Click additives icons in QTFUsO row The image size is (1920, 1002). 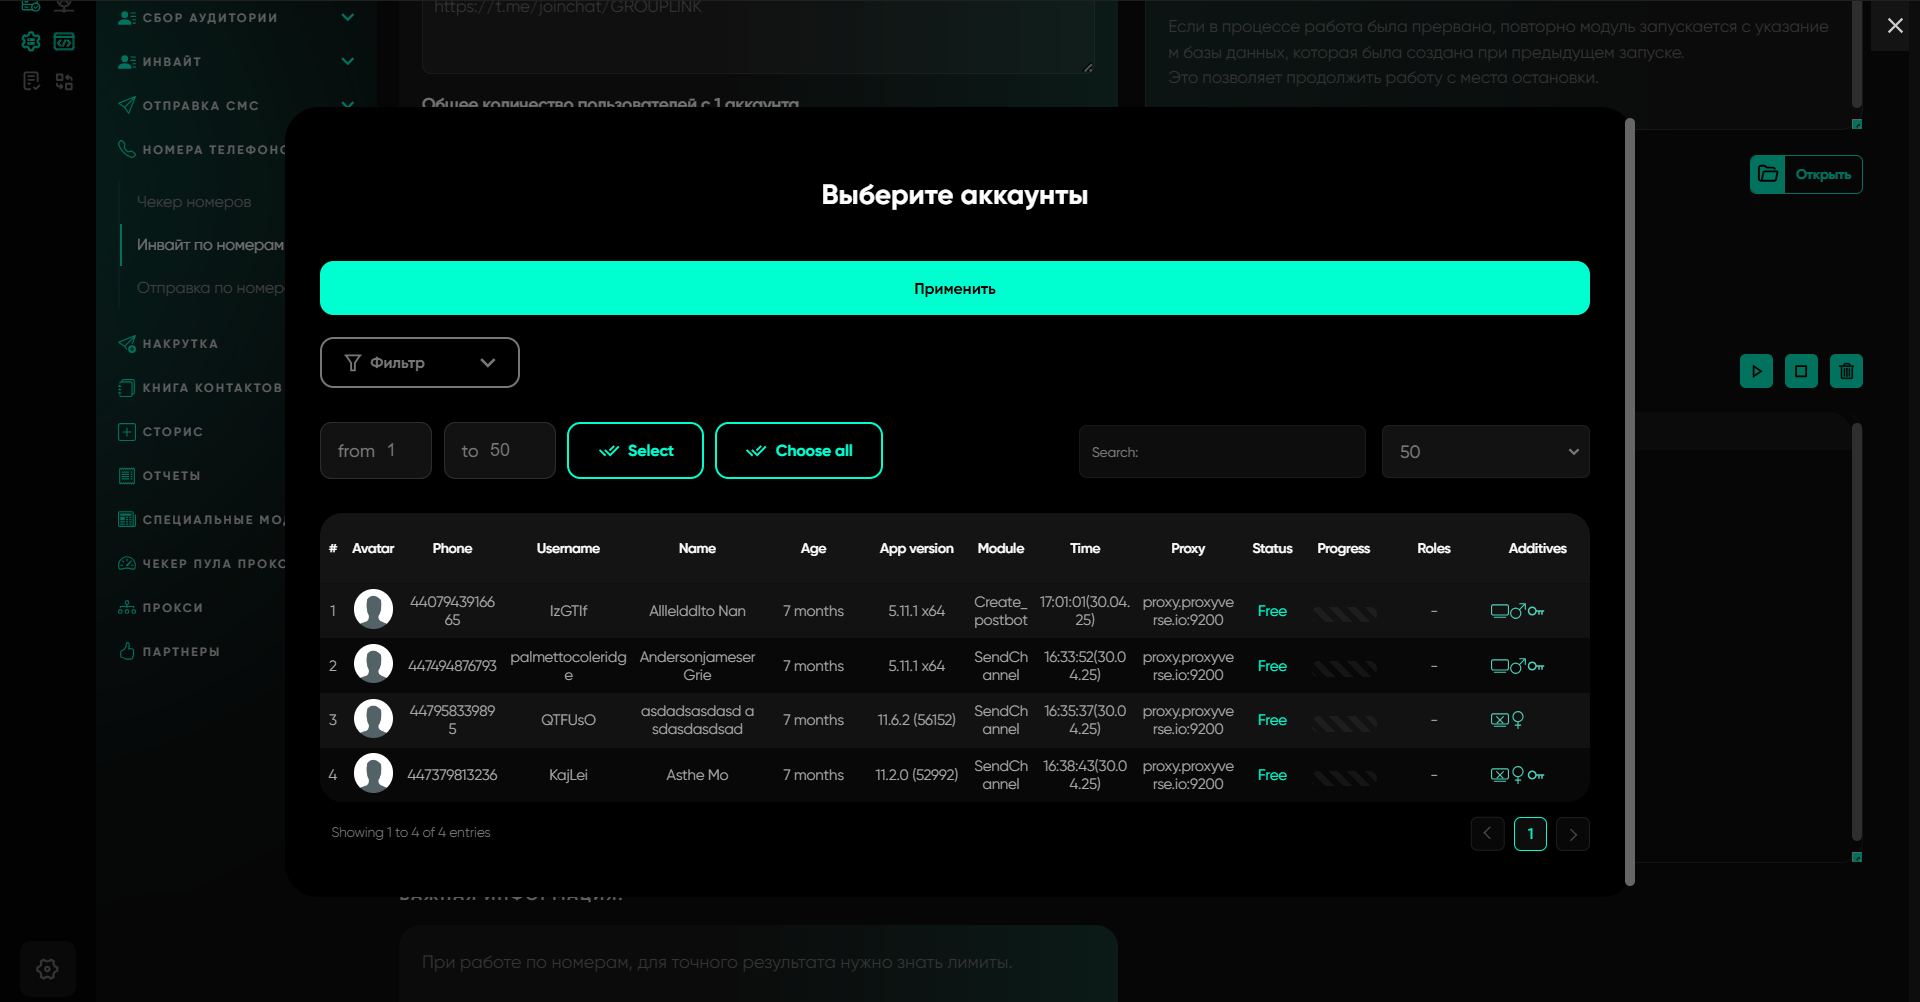(1507, 720)
